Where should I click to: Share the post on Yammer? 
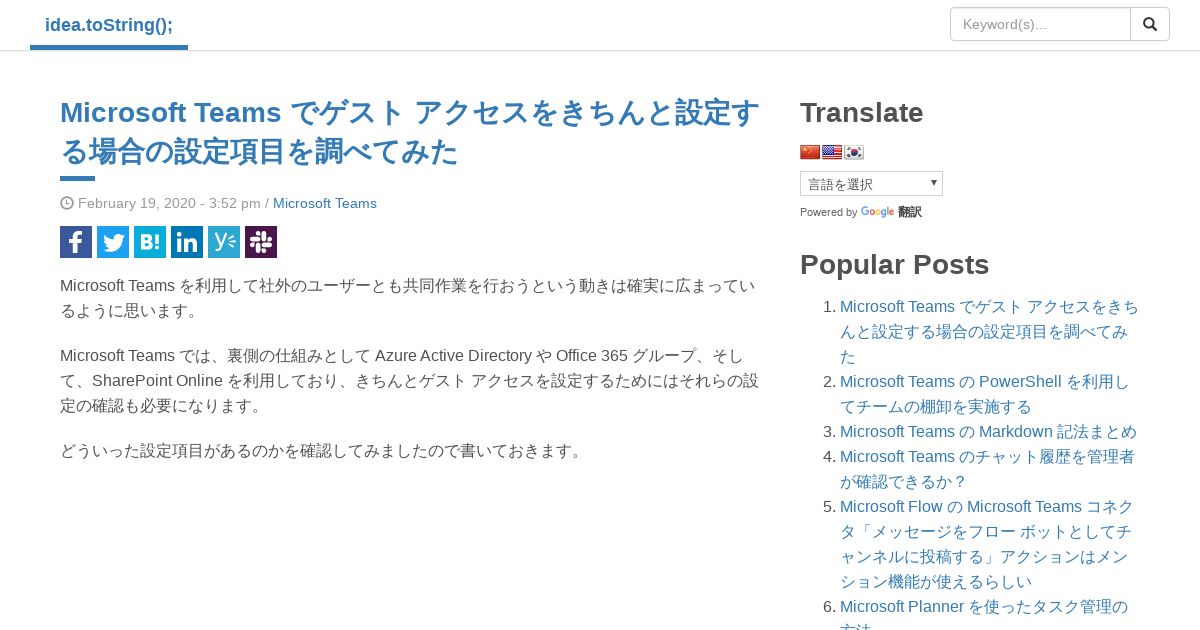224,242
